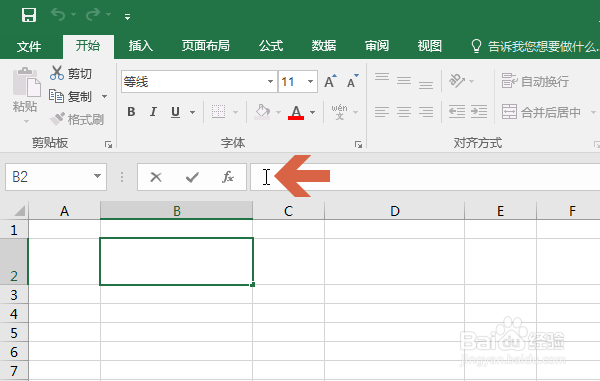Click the cell borders icon
600x381 pixels.
218,112
